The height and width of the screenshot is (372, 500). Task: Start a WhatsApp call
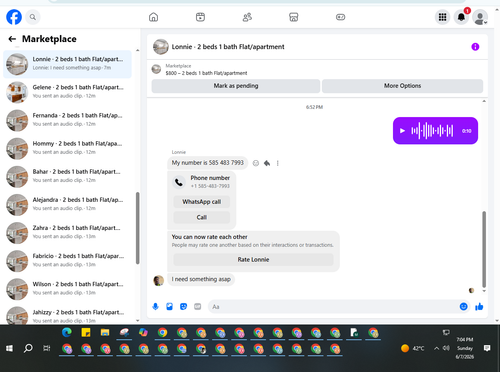tap(202, 202)
